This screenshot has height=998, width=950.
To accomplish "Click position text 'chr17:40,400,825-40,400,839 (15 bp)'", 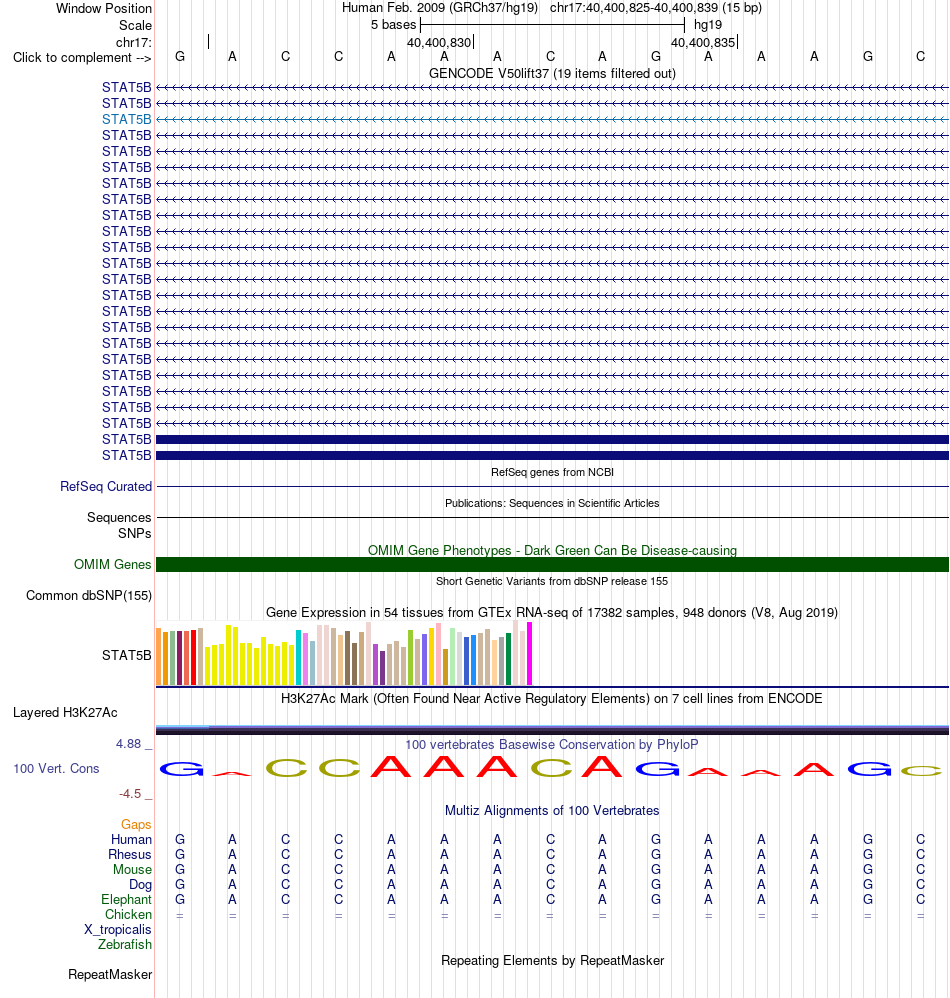I will (655, 8).
